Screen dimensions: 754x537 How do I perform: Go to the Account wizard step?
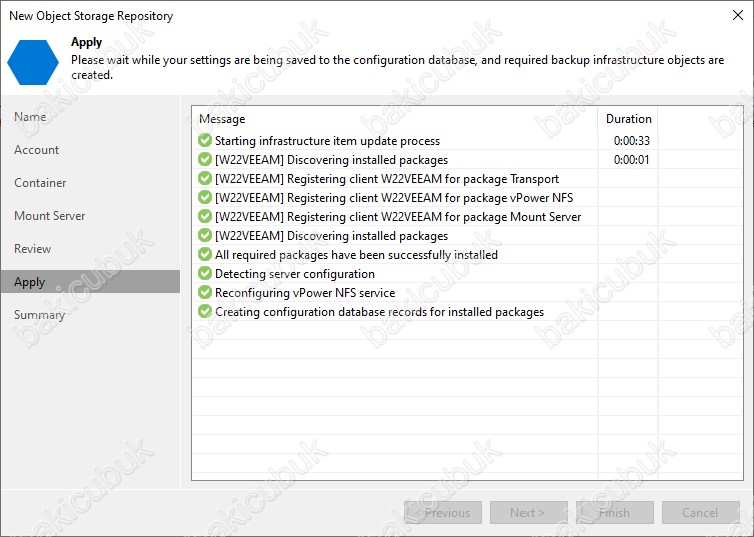[37, 150]
